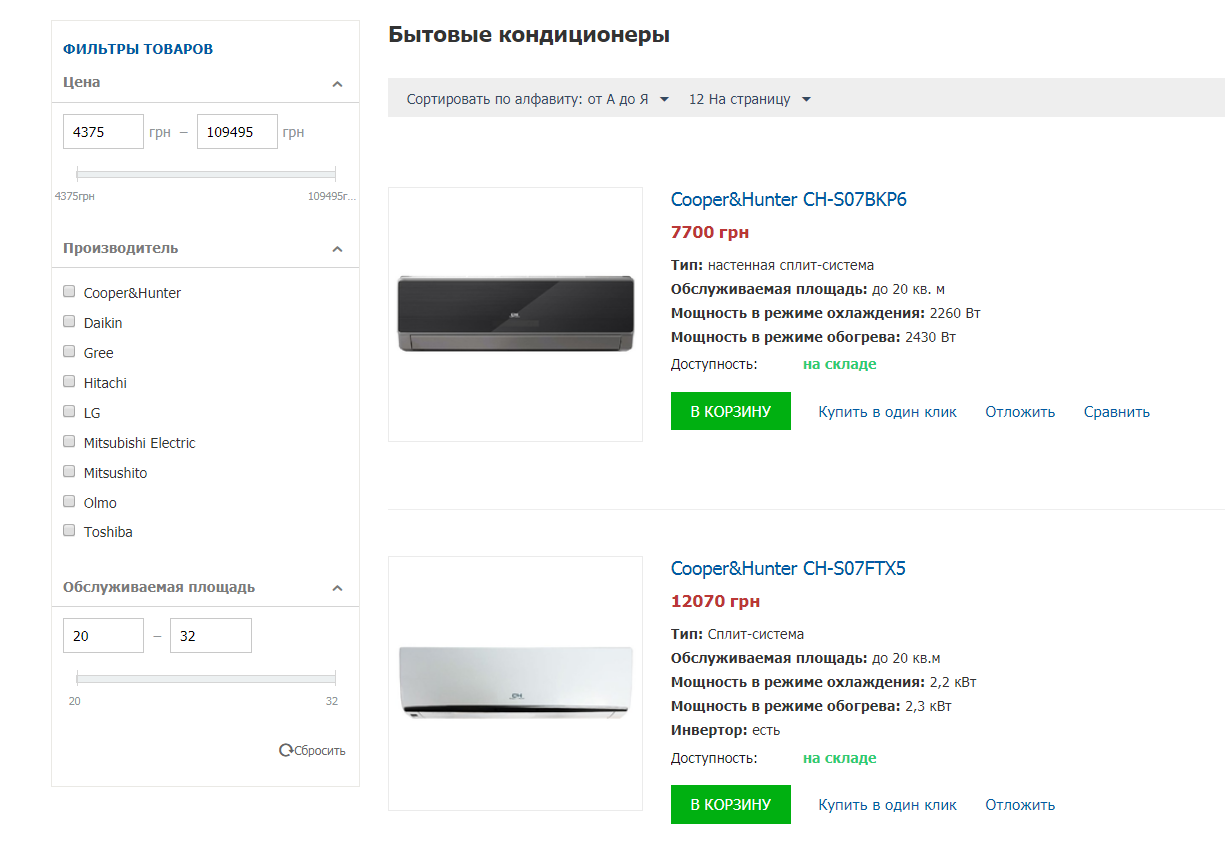Image resolution: width=1225 pixels, height=850 pixels.
Task: Enable the Gree manufacturer filter
Action: pyautogui.click(x=69, y=352)
